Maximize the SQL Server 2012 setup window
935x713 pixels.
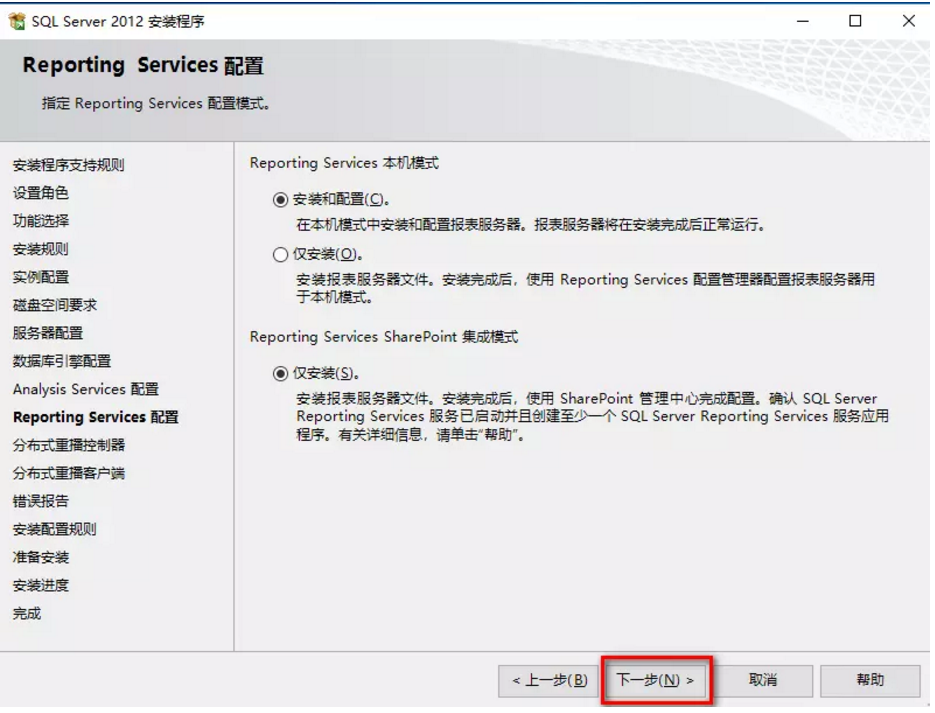pyautogui.click(x=855, y=21)
